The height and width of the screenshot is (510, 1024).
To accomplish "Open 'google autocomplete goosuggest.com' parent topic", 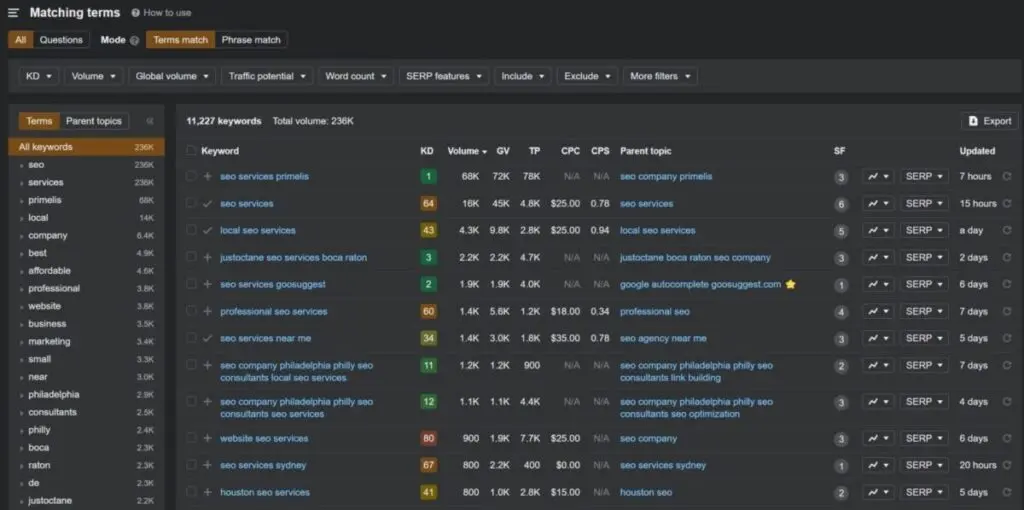I will [x=700, y=284].
